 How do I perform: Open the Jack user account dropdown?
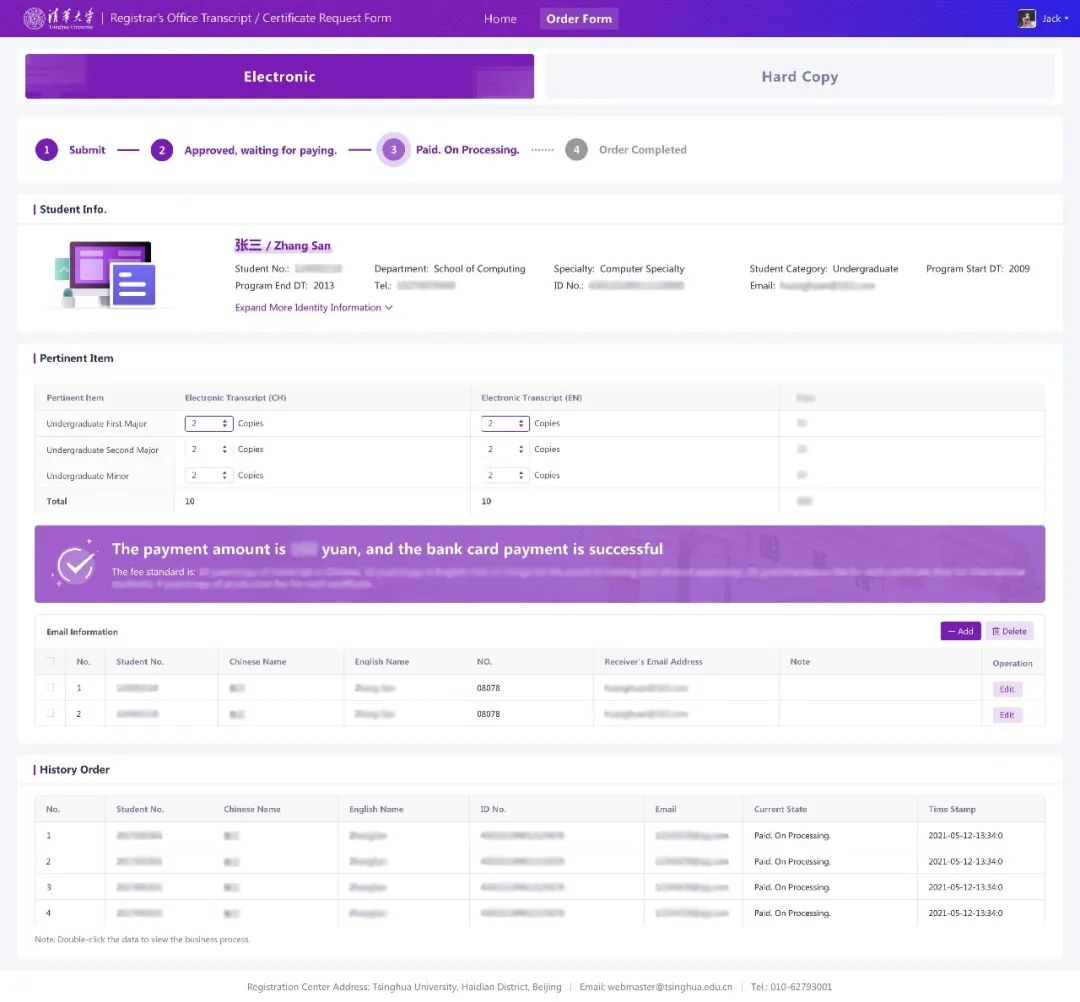point(1054,18)
